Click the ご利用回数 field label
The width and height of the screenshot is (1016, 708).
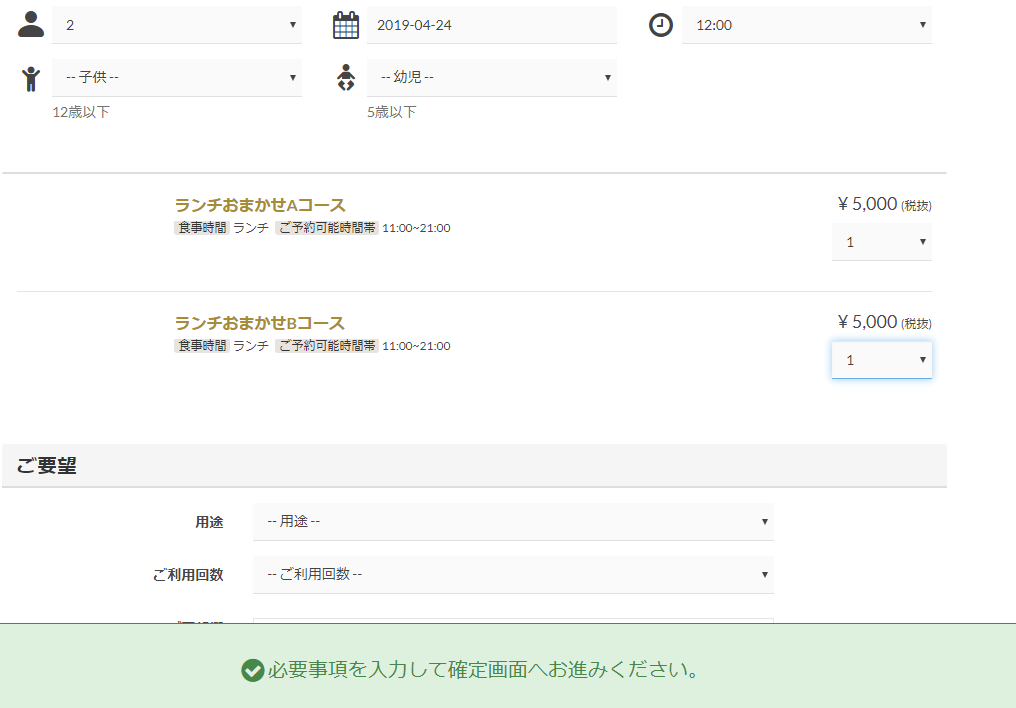click(188, 575)
